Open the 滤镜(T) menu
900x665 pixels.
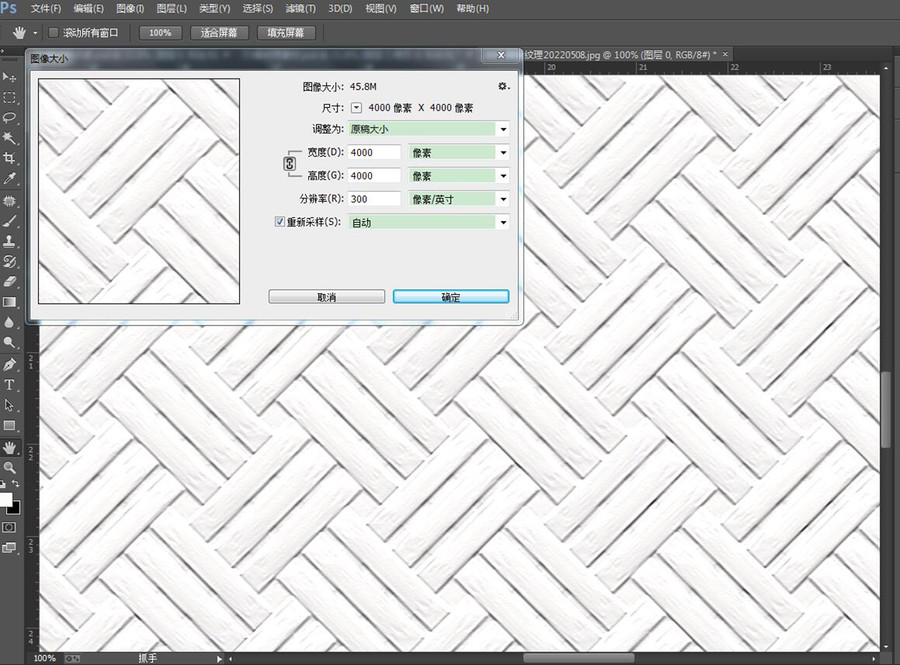[301, 9]
